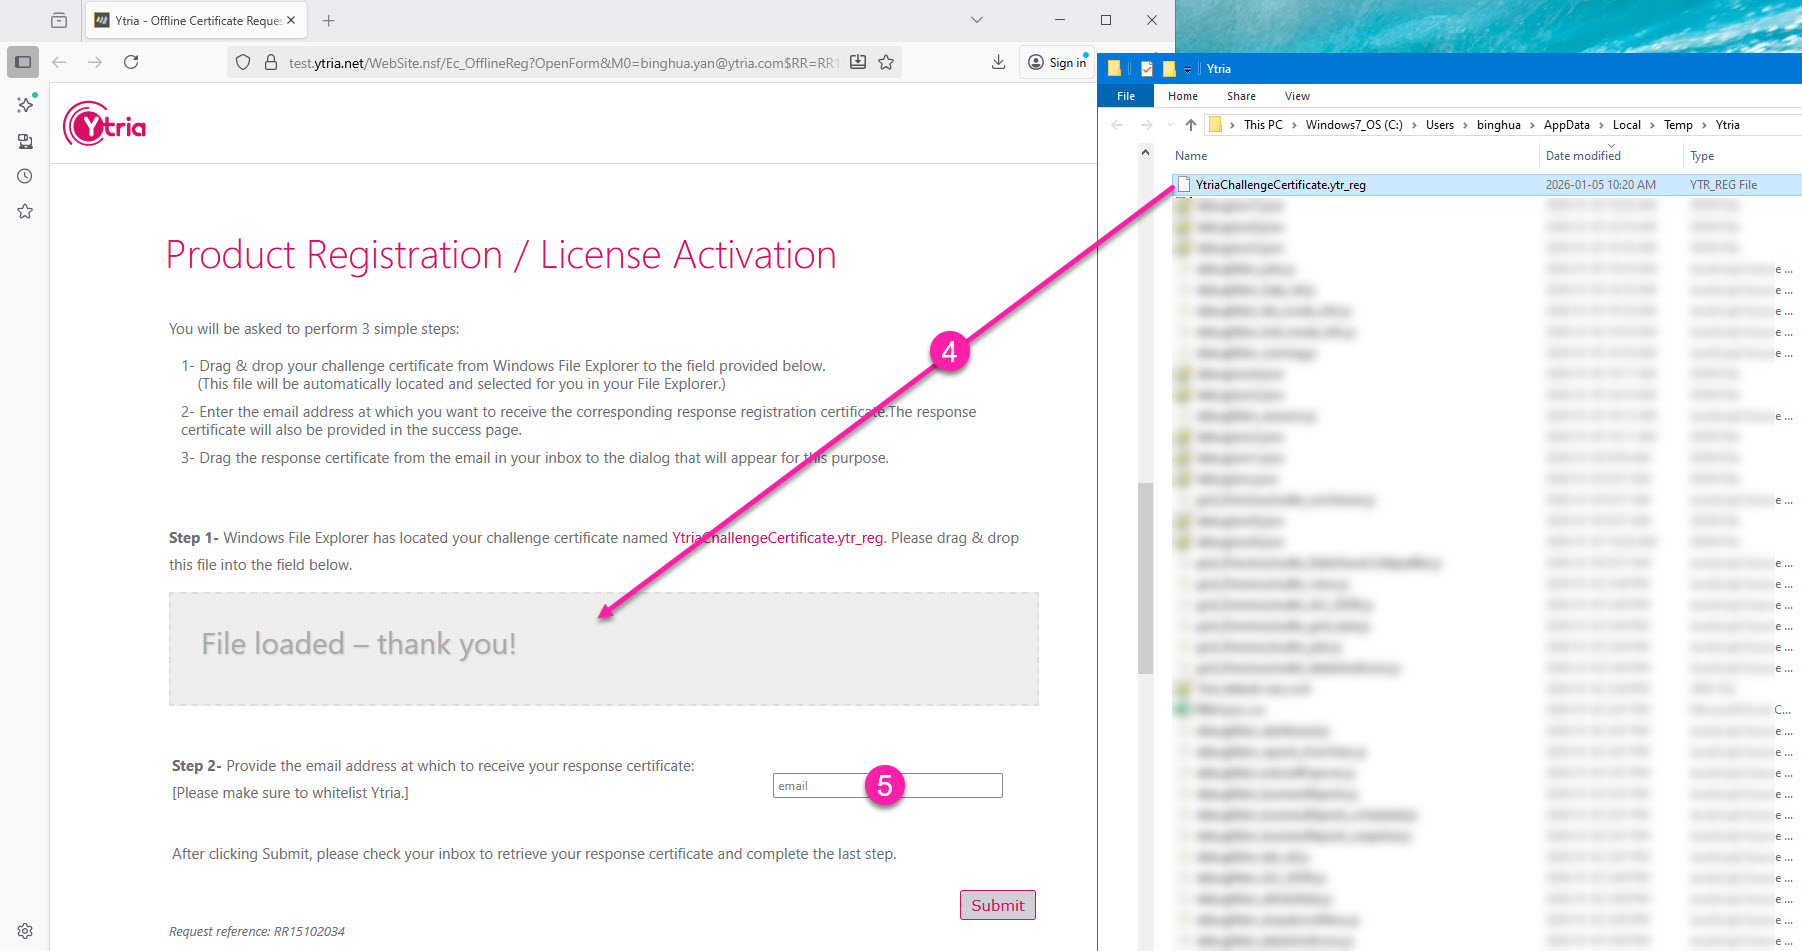Bookmark this page with the star icon
The width and height of the screenshot is (1802, 951).
click(886, 62)
